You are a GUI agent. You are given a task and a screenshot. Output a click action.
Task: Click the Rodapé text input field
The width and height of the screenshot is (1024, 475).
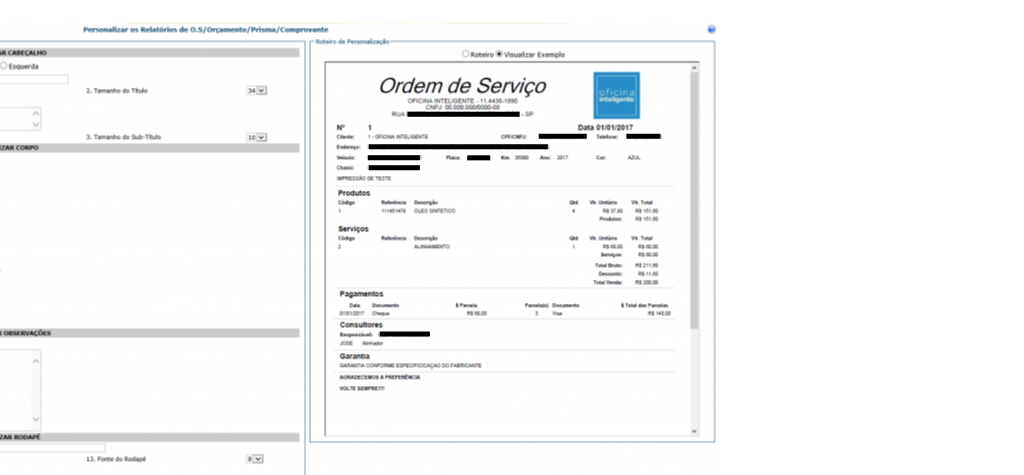52,448
